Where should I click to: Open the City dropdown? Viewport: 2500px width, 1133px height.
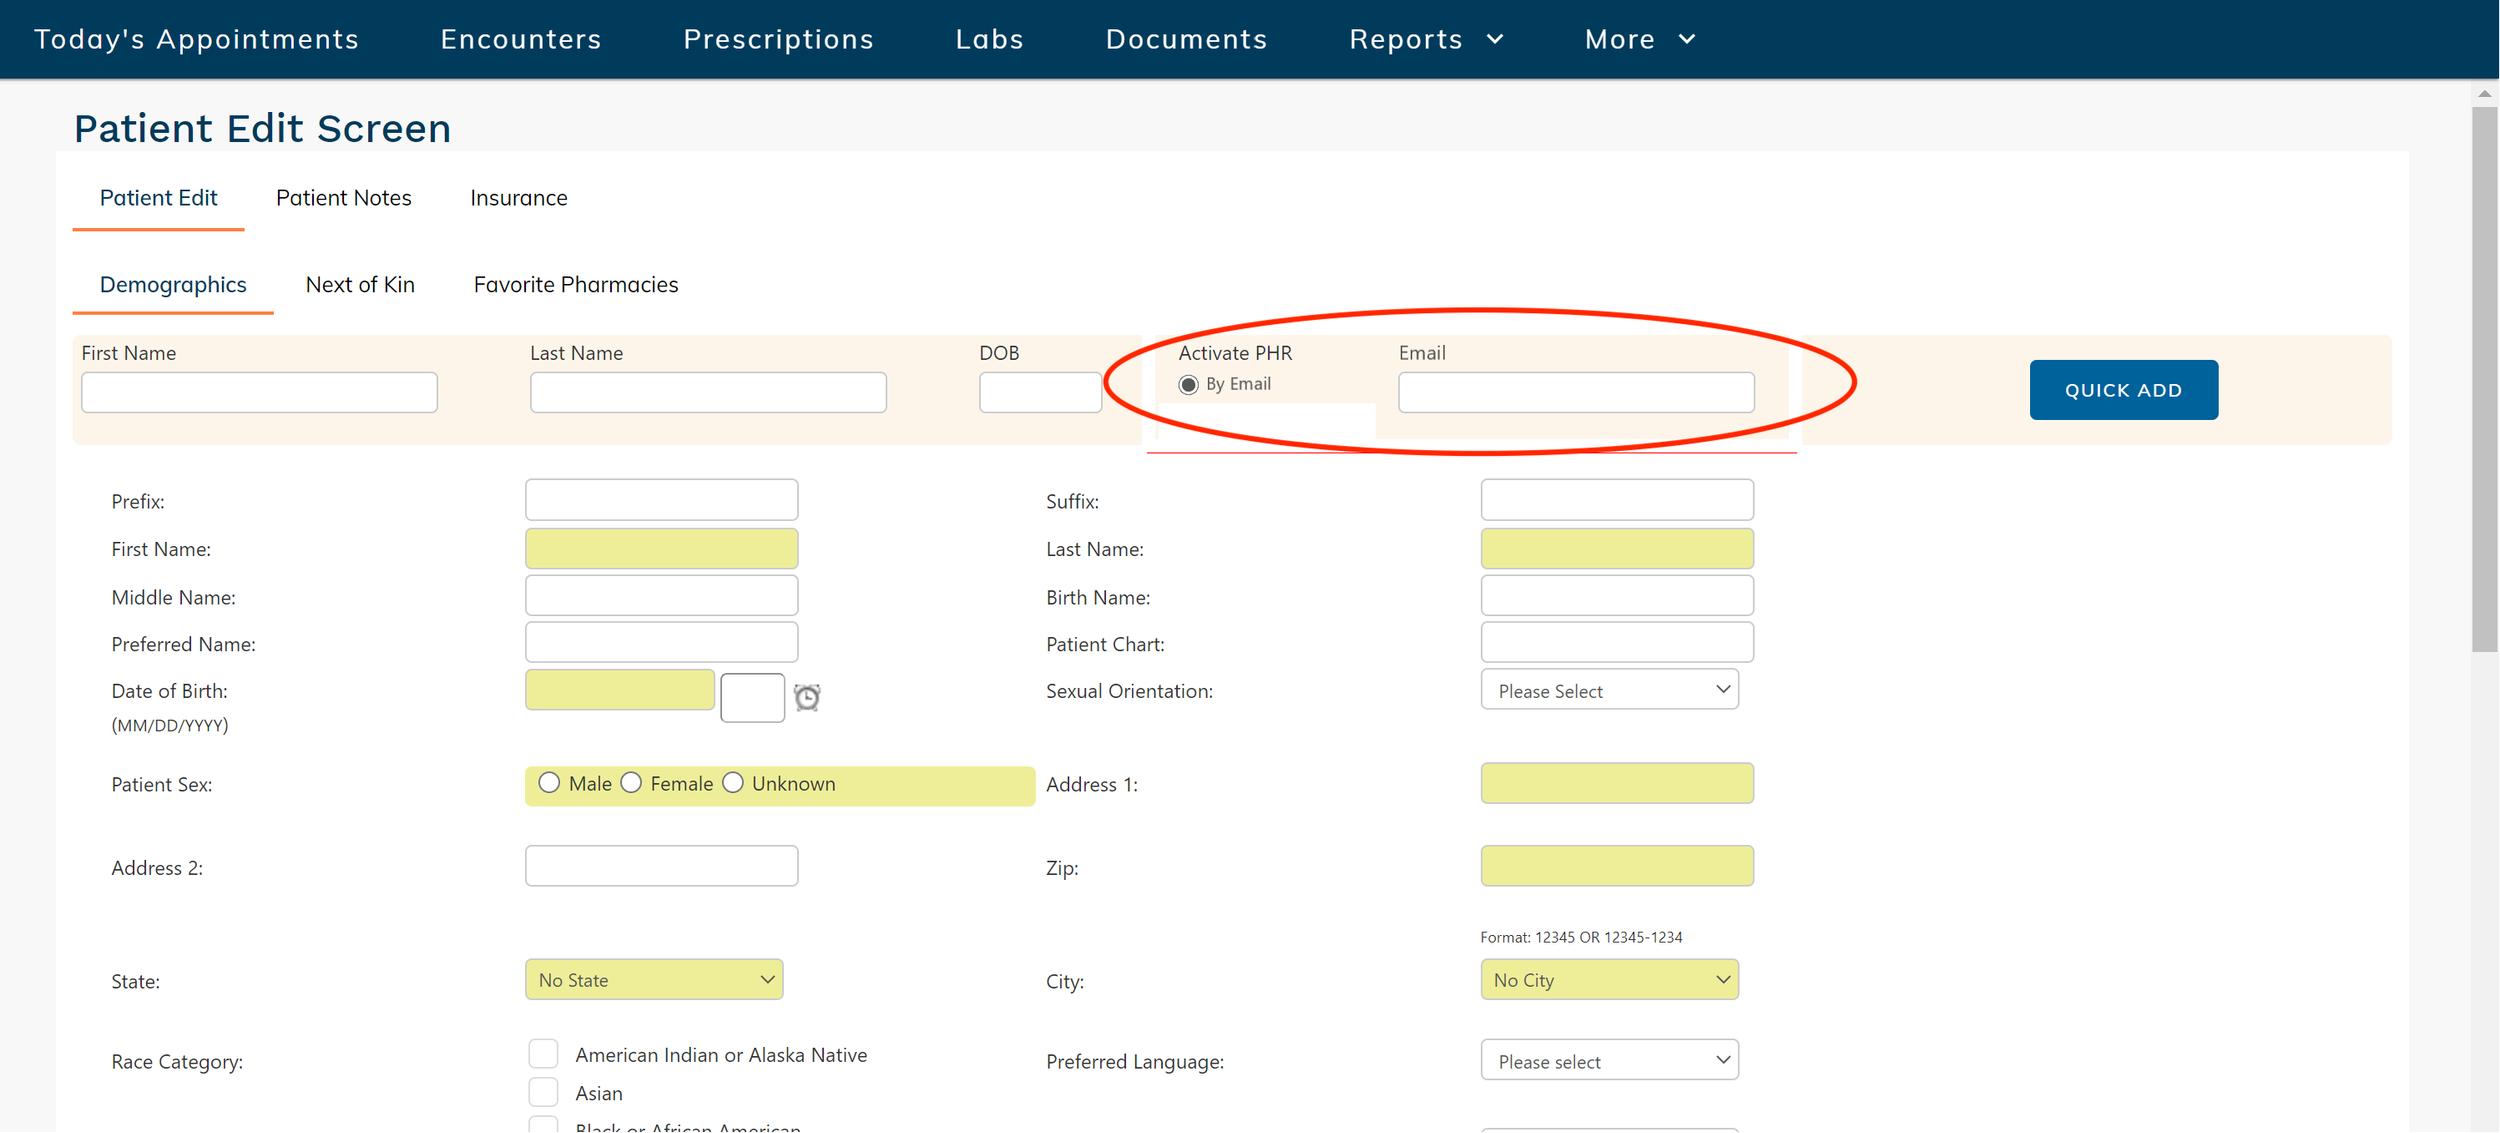click(x=1609, y=980)
